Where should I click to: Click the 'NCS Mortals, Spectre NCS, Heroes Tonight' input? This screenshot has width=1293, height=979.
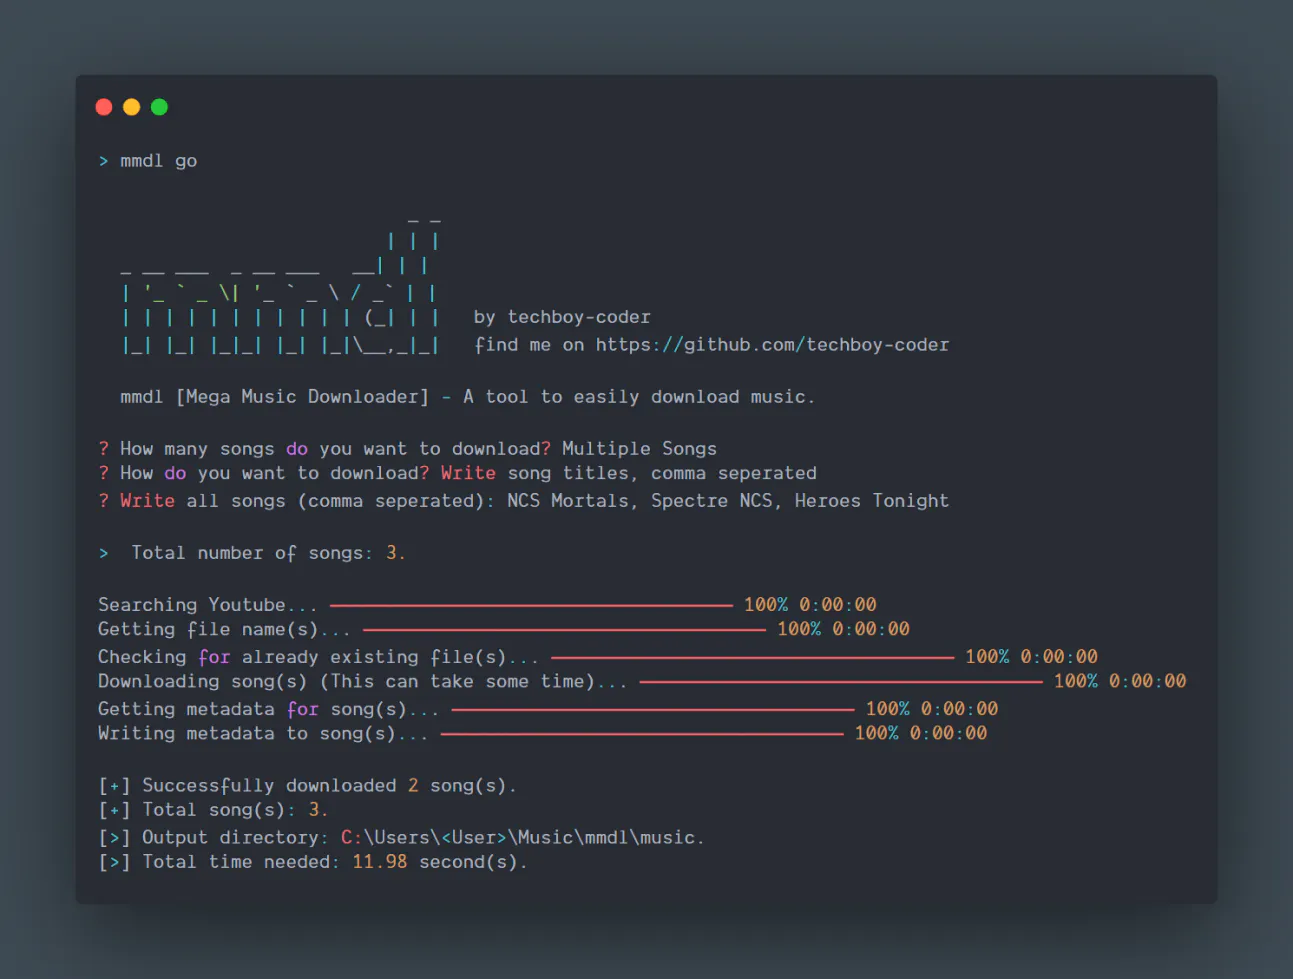point(727,501)
